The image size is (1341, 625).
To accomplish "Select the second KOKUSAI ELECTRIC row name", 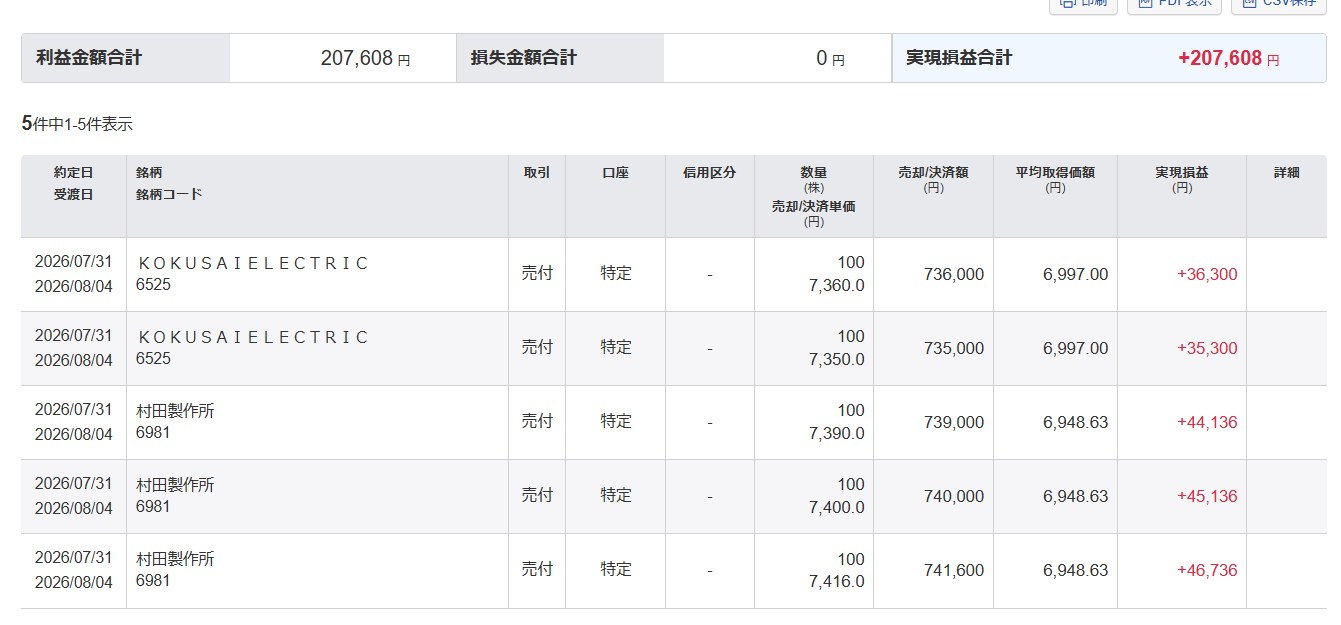I will coord(253,337).
